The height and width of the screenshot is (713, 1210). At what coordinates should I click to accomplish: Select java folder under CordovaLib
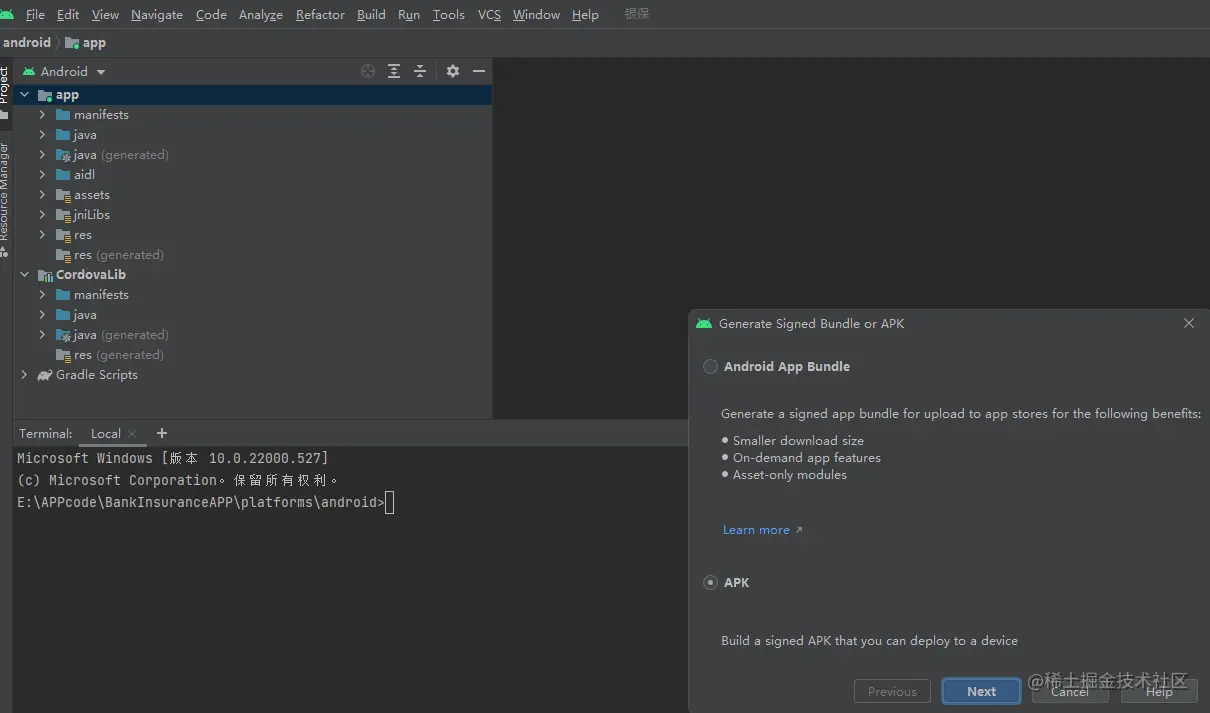click(x=85, y=315)
